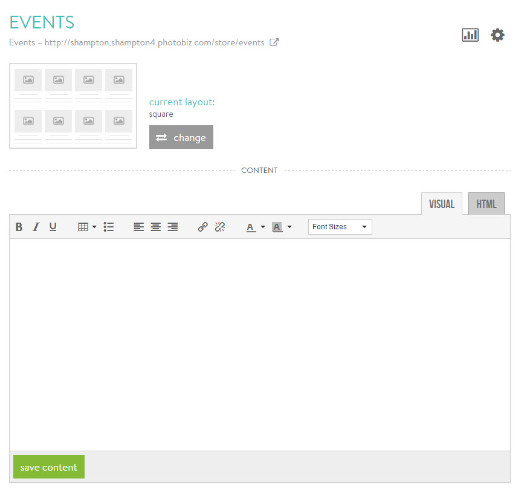
Task: Open the Font Sizes dropdown
Action: pyautogui.click(x=340, y=227)
